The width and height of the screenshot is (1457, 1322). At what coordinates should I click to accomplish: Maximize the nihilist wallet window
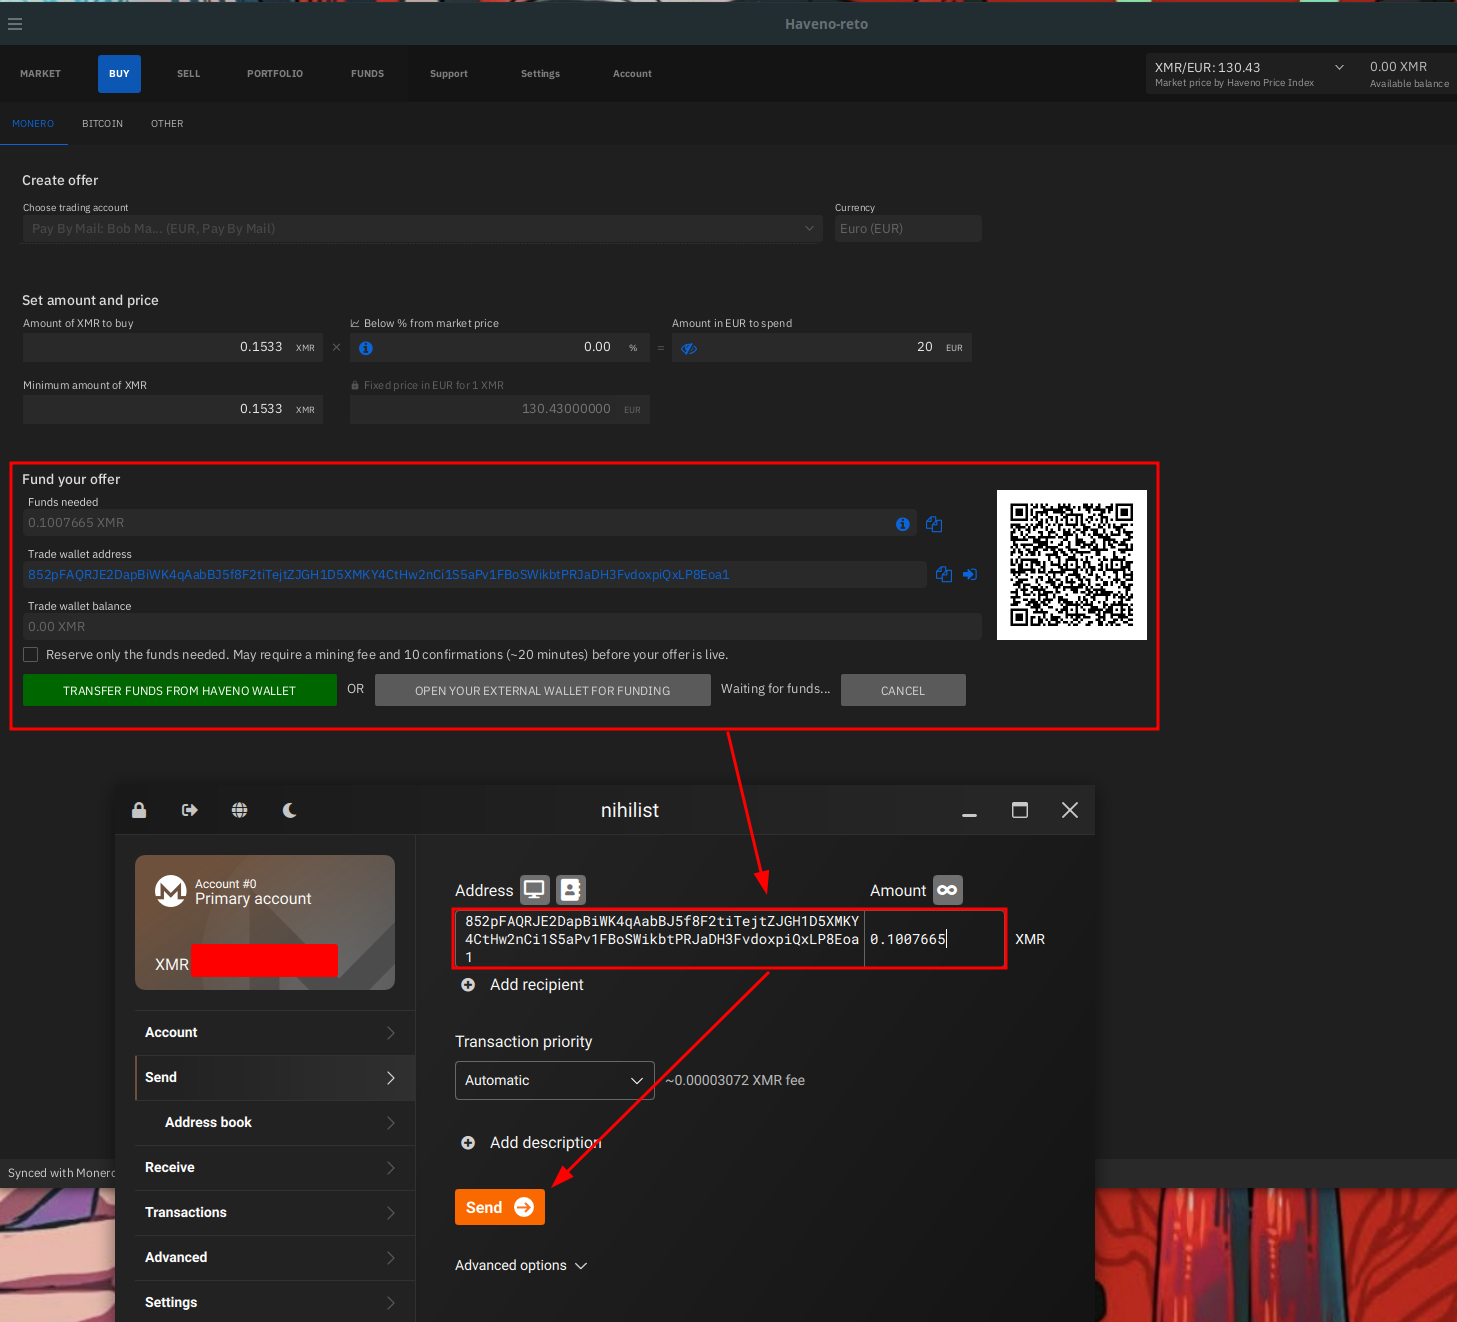1020,810
